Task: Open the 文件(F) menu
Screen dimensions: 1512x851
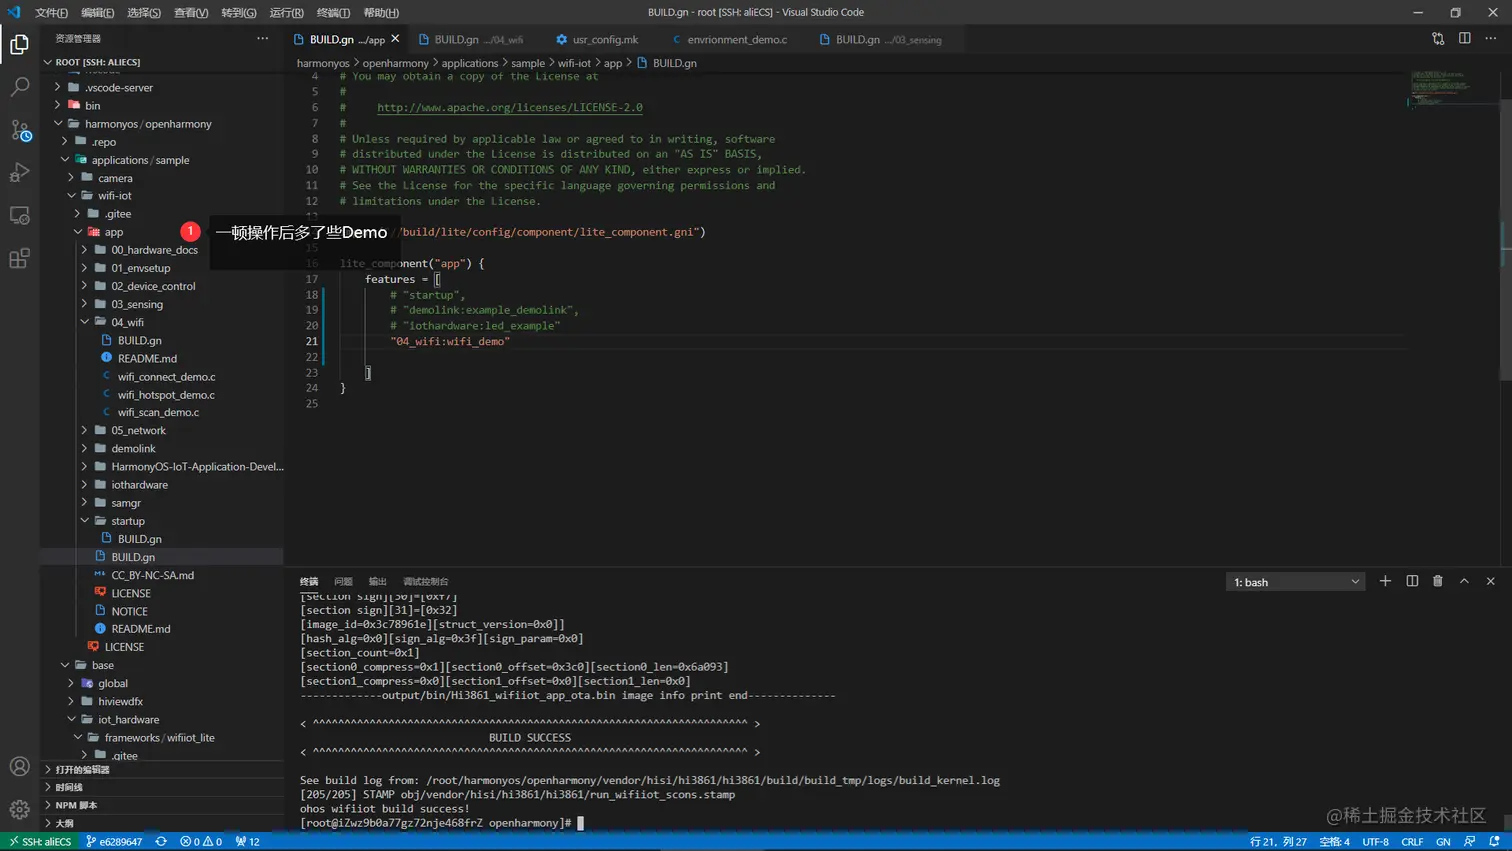Action: click(51, 13)
